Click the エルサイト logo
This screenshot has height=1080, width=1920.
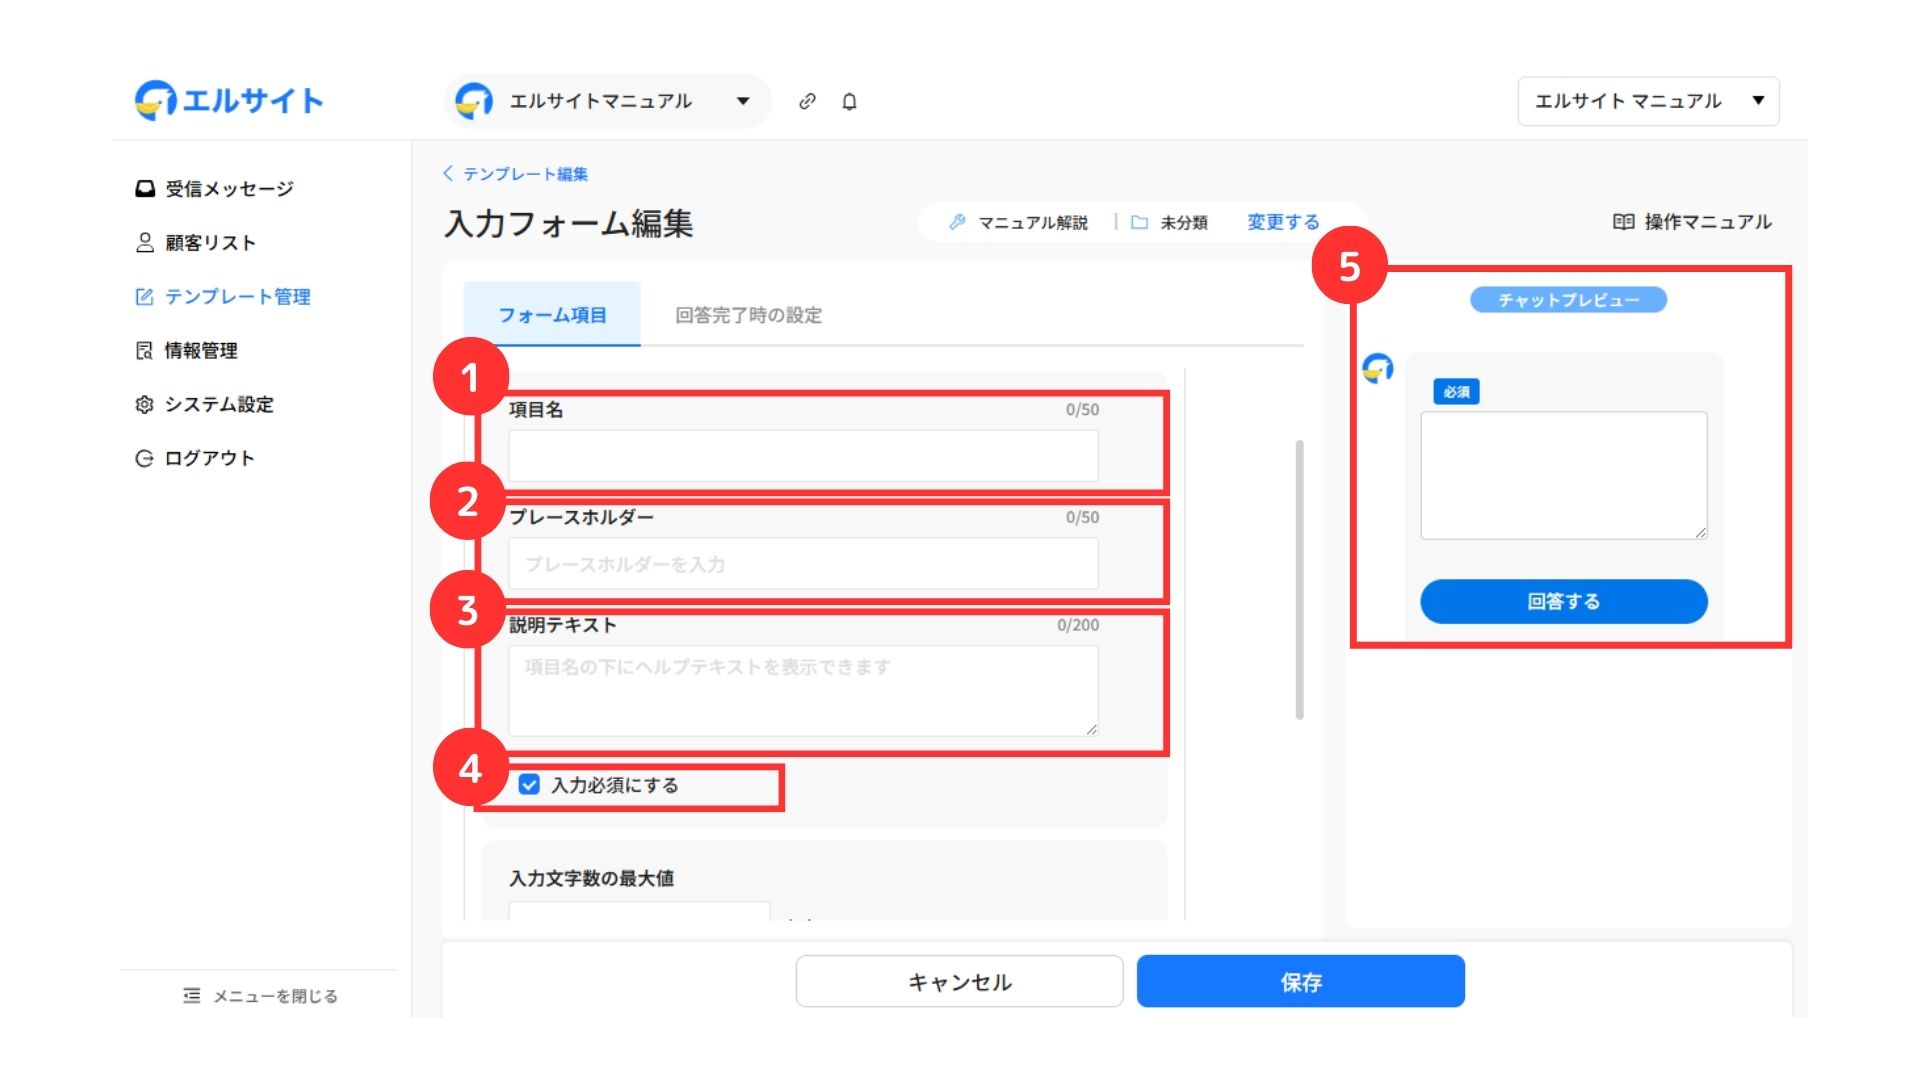tap(229, 100)
